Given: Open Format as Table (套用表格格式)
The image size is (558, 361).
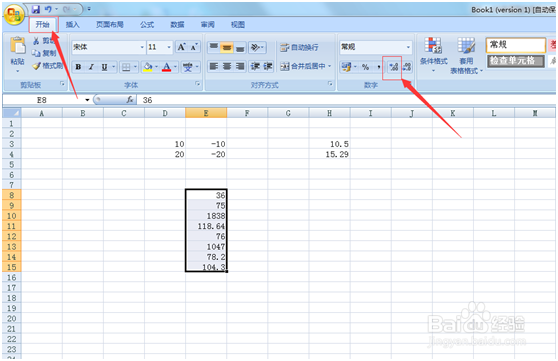Looking at the screenshot, I should (x=466, y=56).
